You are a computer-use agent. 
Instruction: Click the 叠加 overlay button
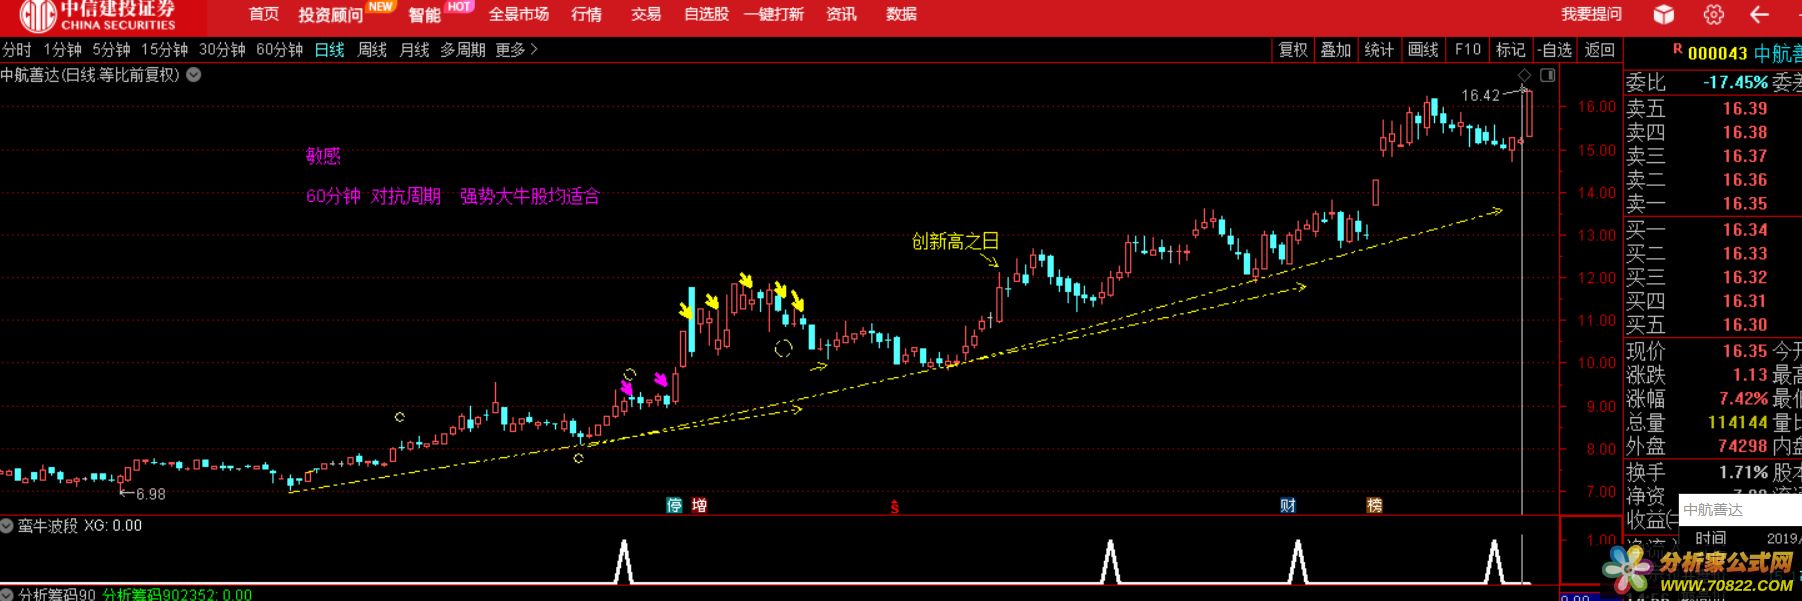pyautogui.click(x=1336, y=49)
